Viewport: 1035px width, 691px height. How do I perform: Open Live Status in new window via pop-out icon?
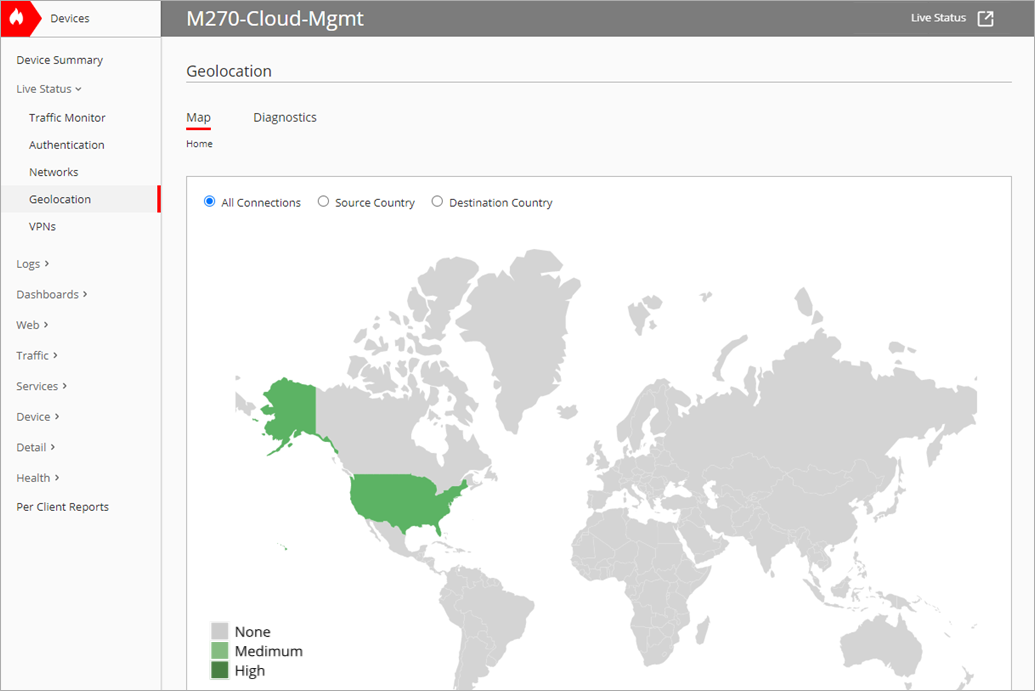tap(986, 17)
